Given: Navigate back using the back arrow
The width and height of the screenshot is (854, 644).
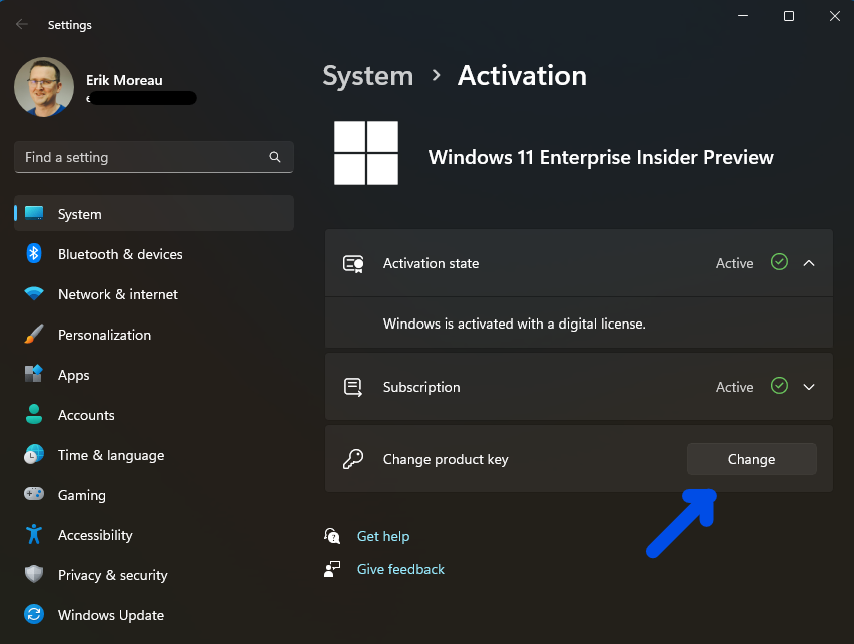Looking at the screenshot, I should pyautogui.click(x=22, y=25).
